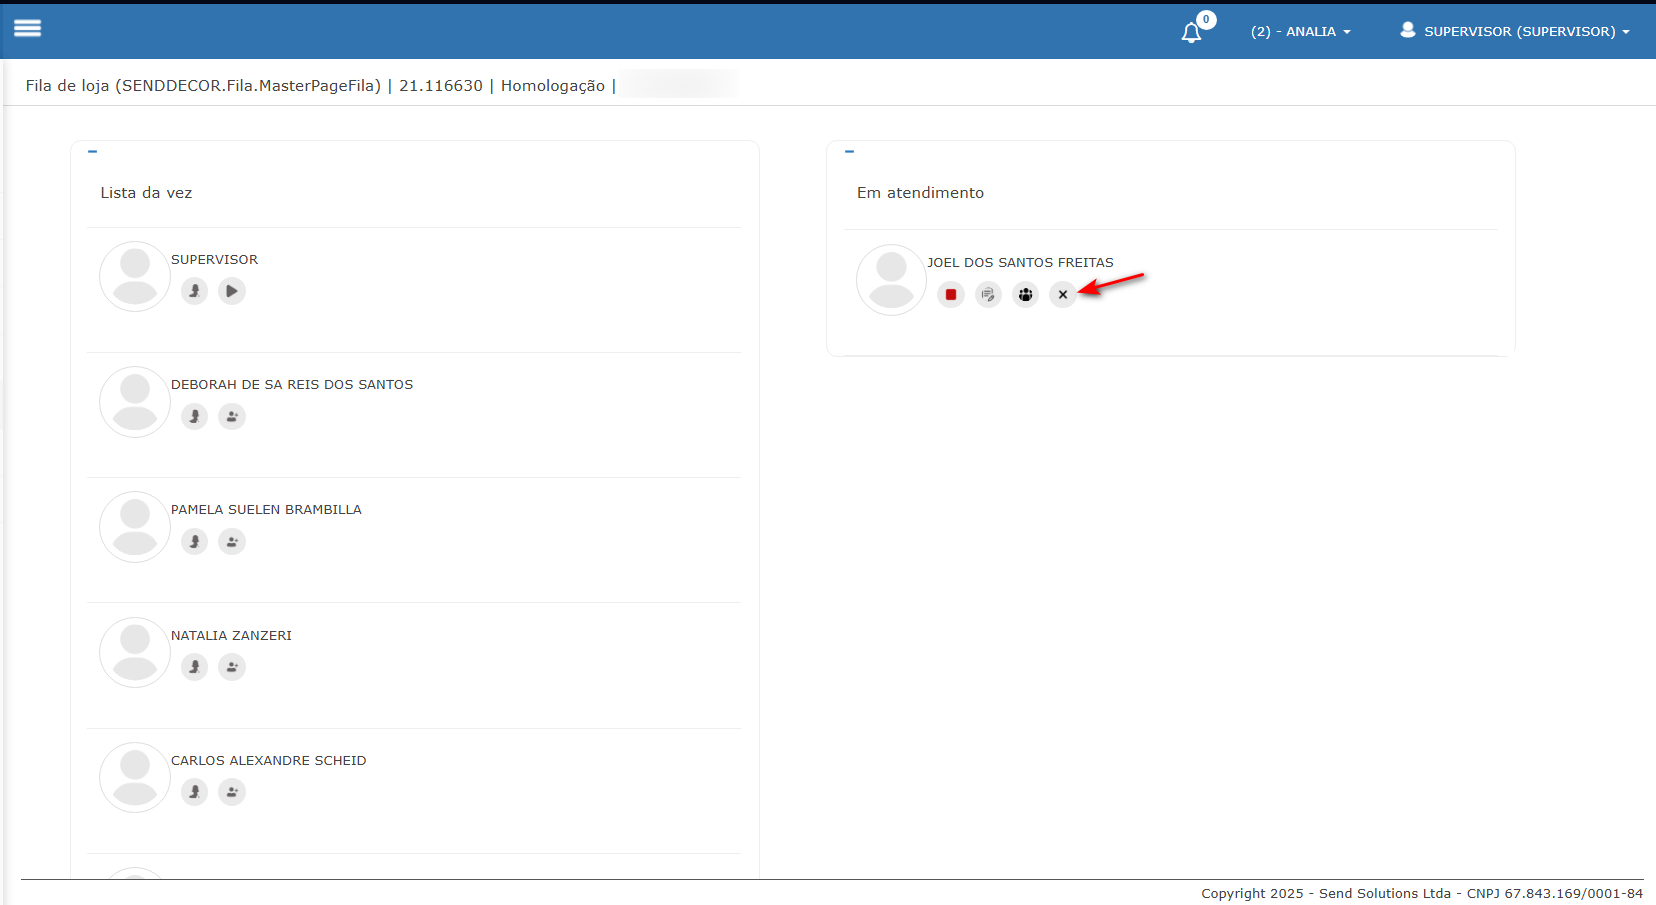Click the Em atendimento heading
The width and height of the screenshot is (1656, 905).
tap(920, 193)
